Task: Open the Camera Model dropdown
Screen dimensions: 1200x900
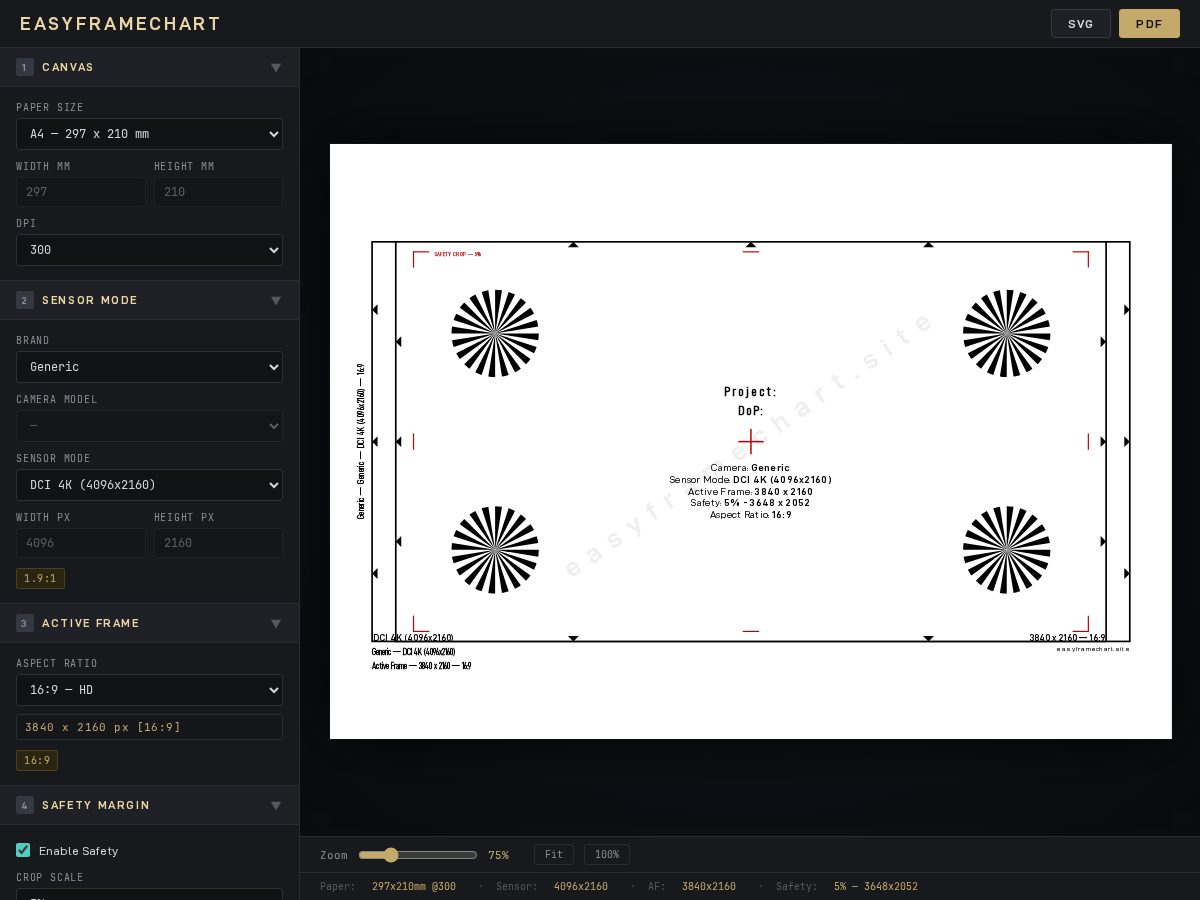Action: (x=149, y=426)
